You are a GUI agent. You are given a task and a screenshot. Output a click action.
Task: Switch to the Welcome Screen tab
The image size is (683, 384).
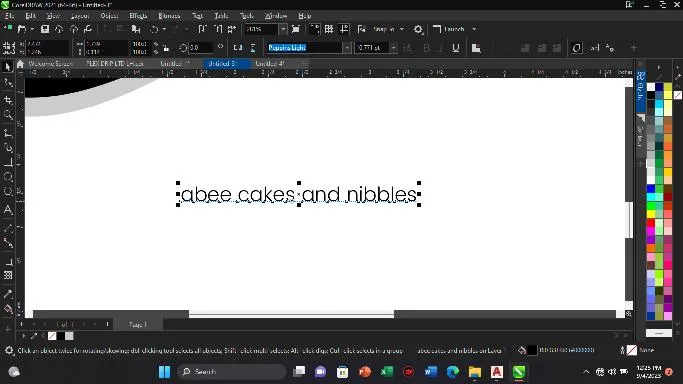click(50, 64)
